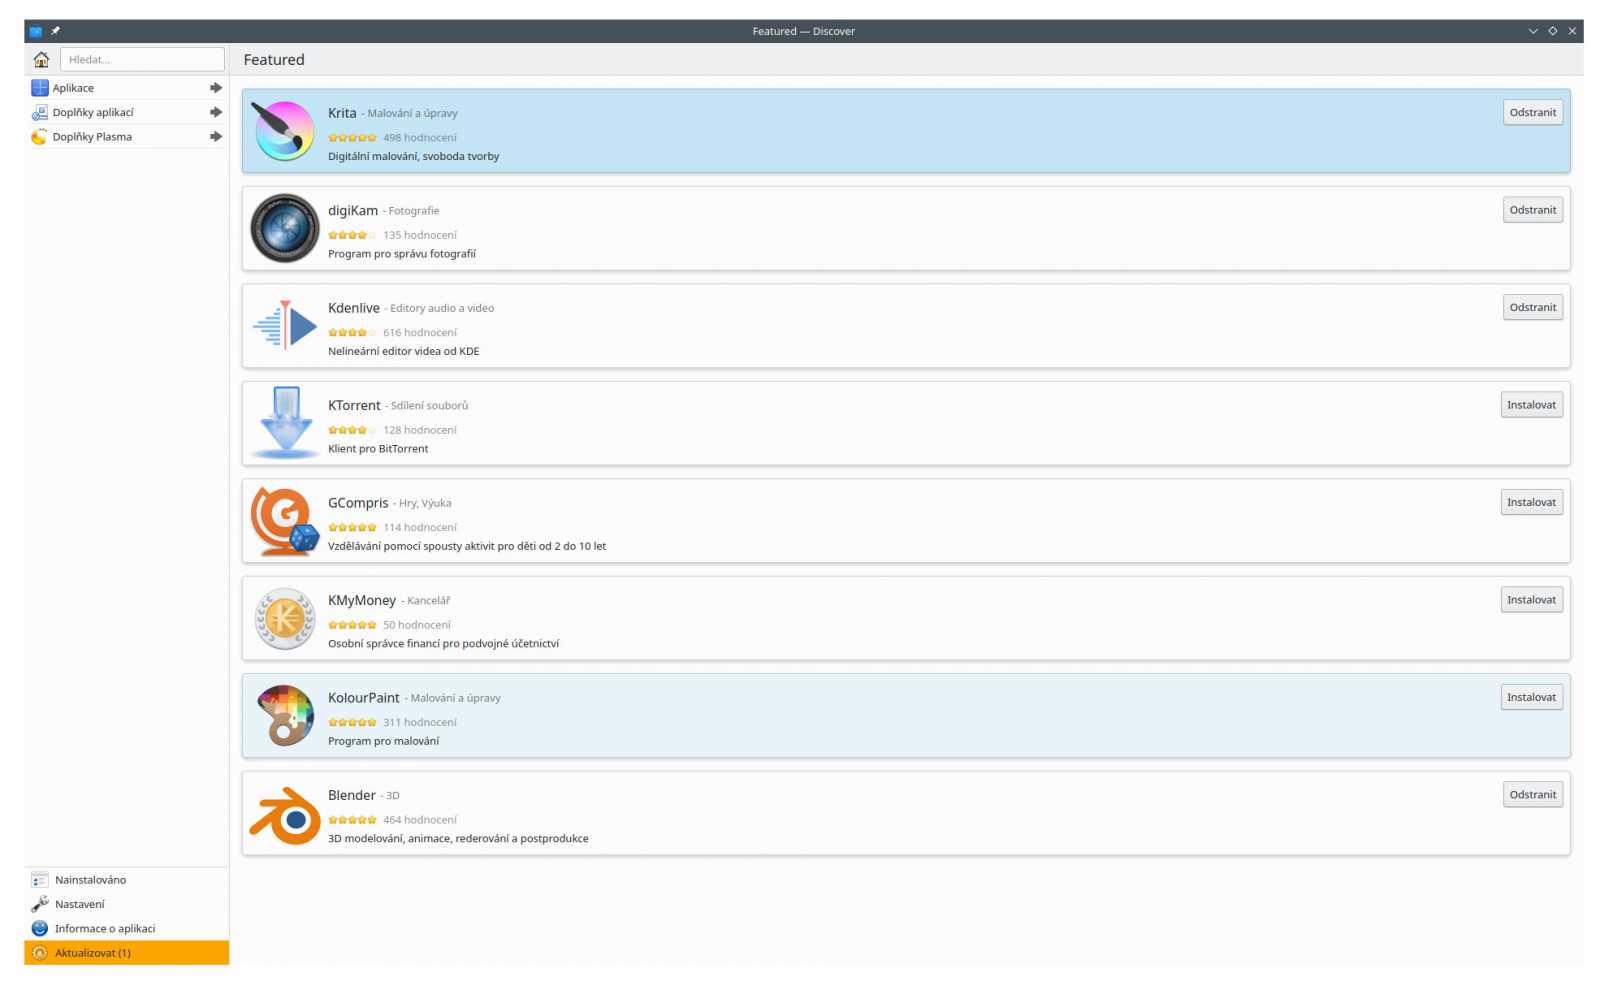Remove Blender with Odstranit button
The height and width of the screenshot is (990, 1600).
point(1532,795)
